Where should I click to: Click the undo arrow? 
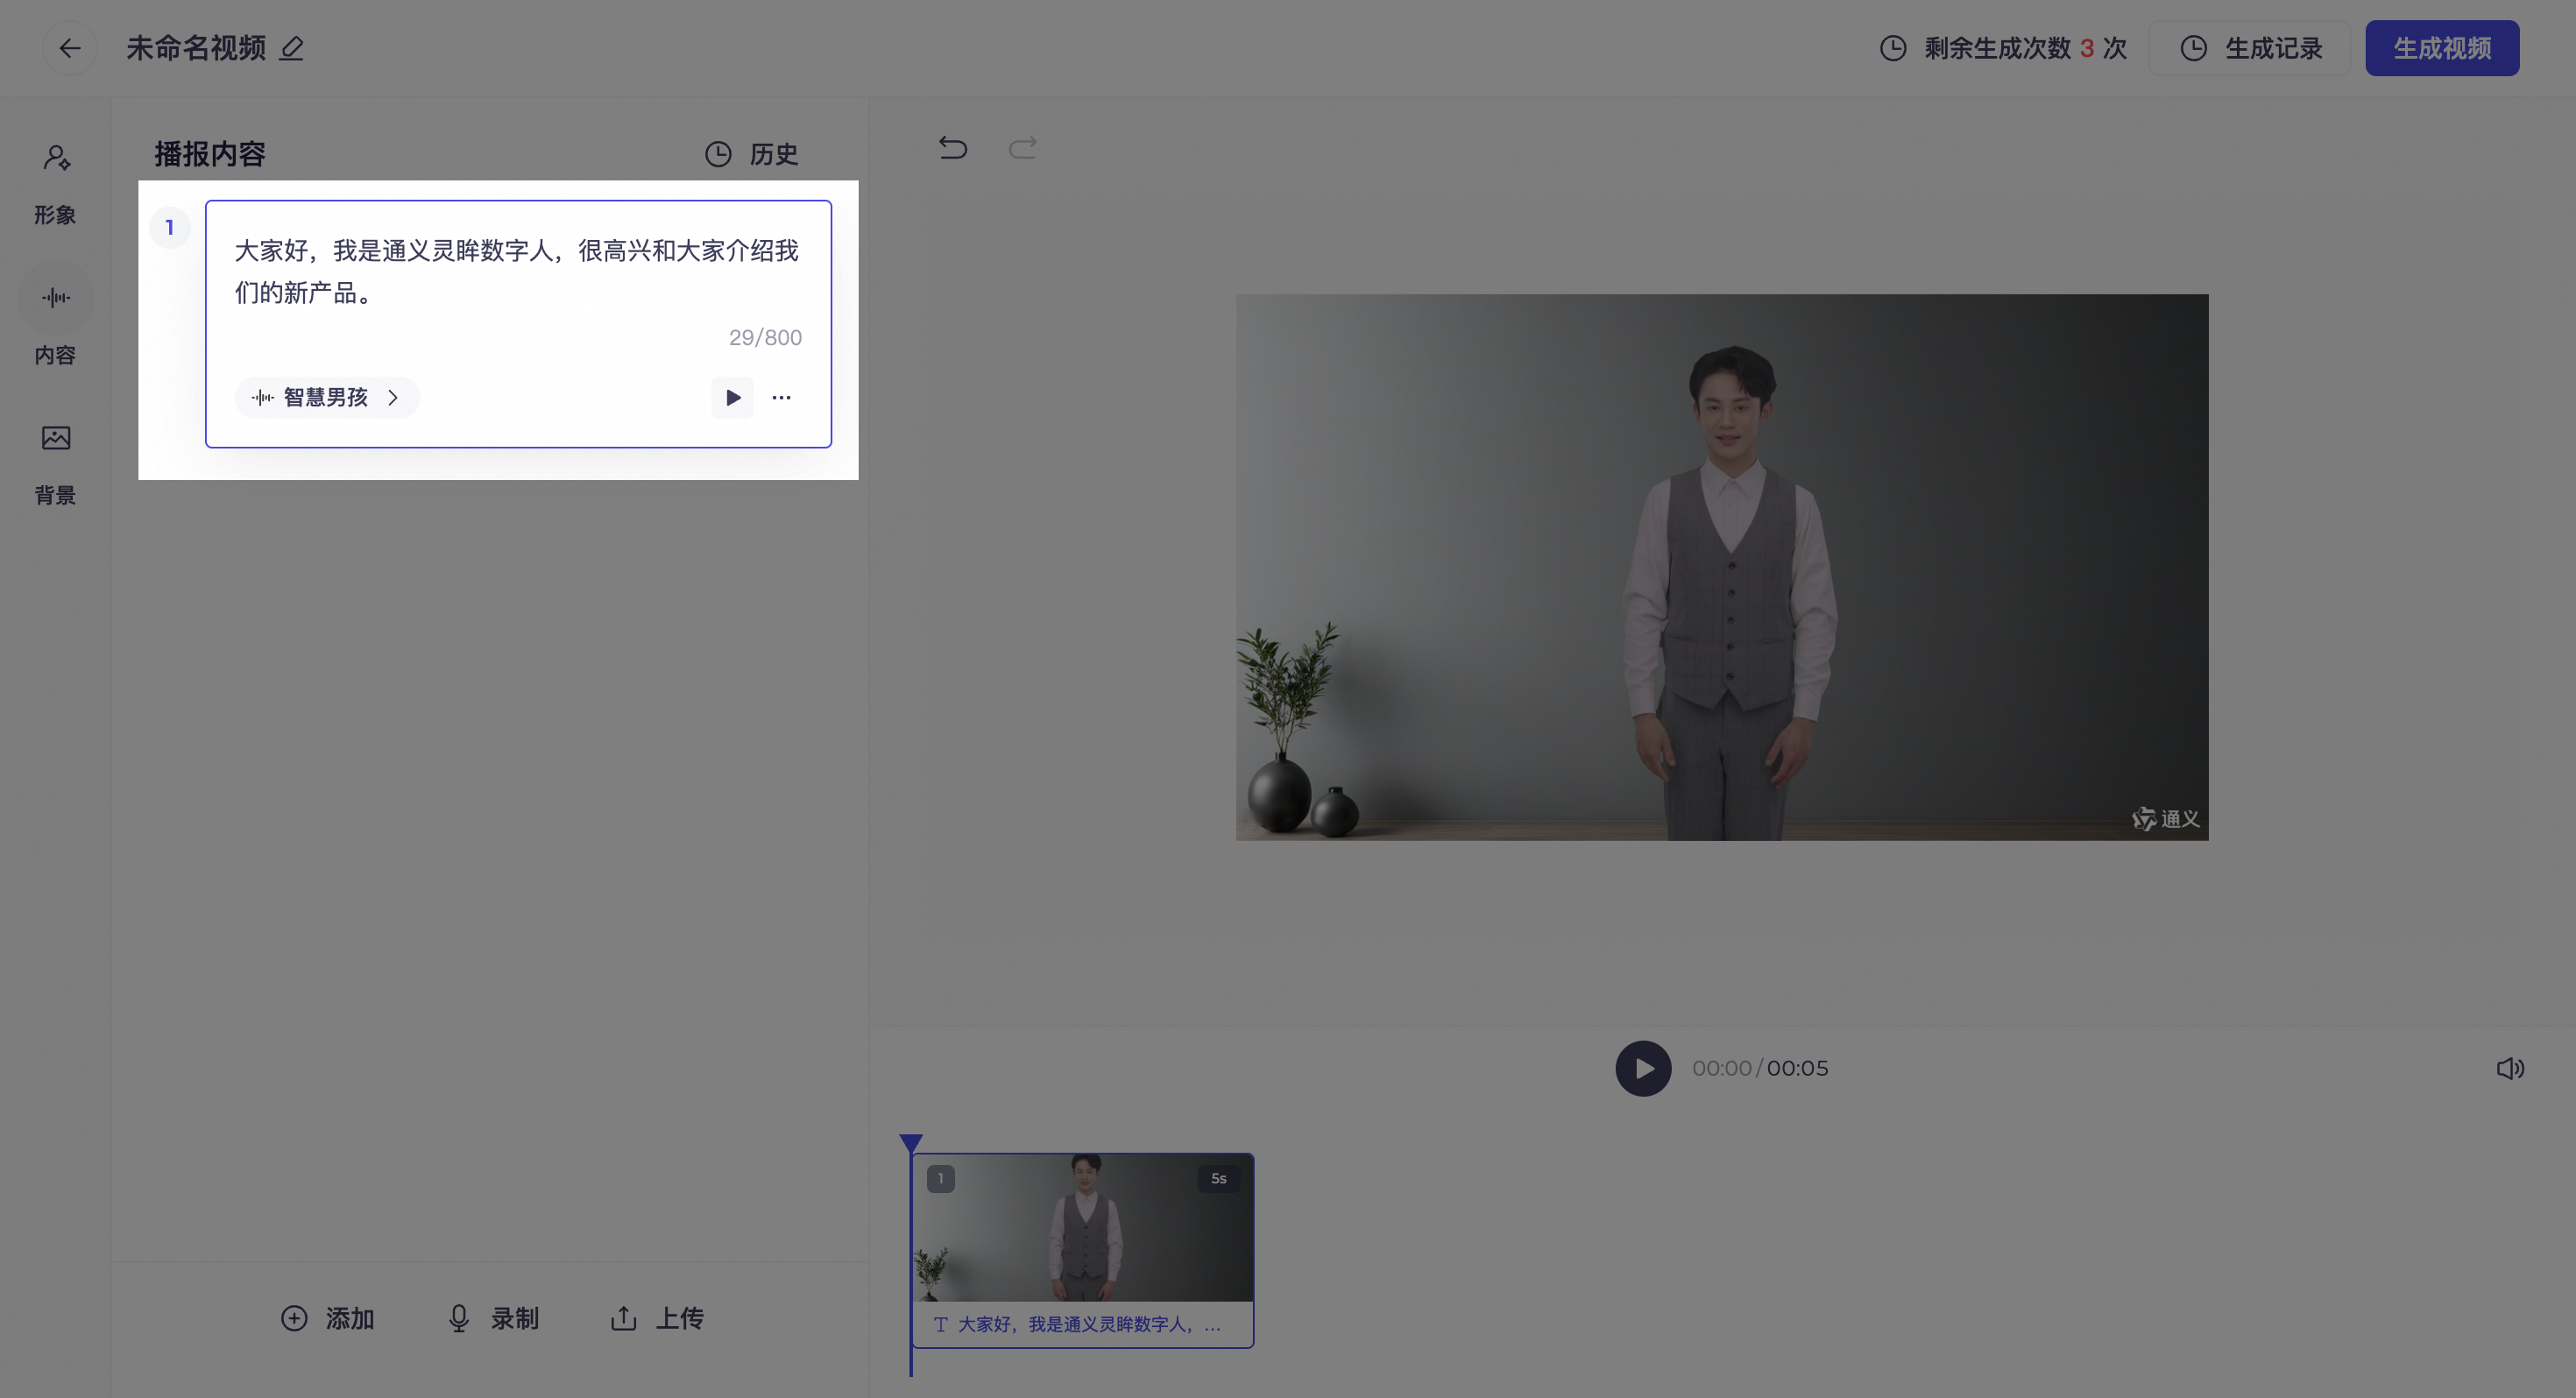[952, 148]
